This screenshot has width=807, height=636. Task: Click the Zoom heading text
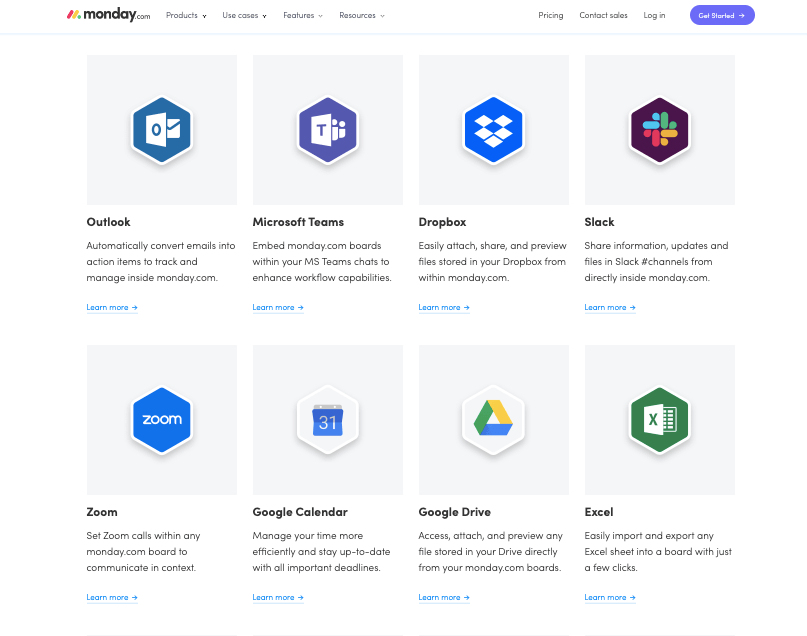[102, 512]
